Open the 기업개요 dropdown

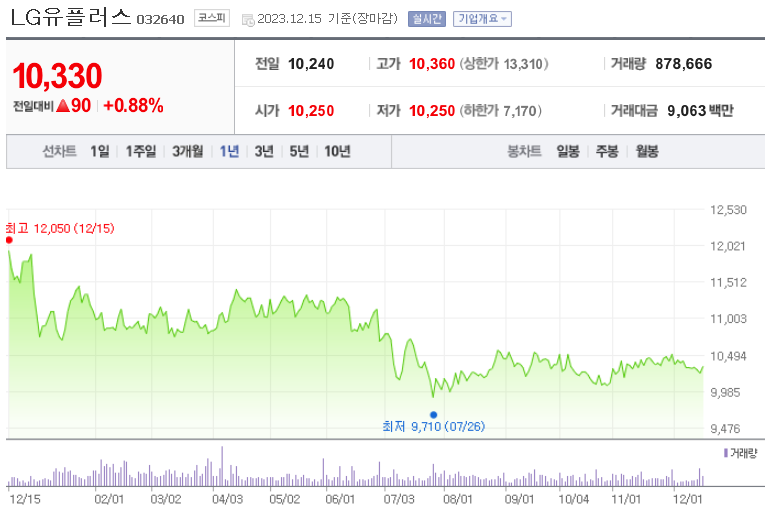pos(482,19)
